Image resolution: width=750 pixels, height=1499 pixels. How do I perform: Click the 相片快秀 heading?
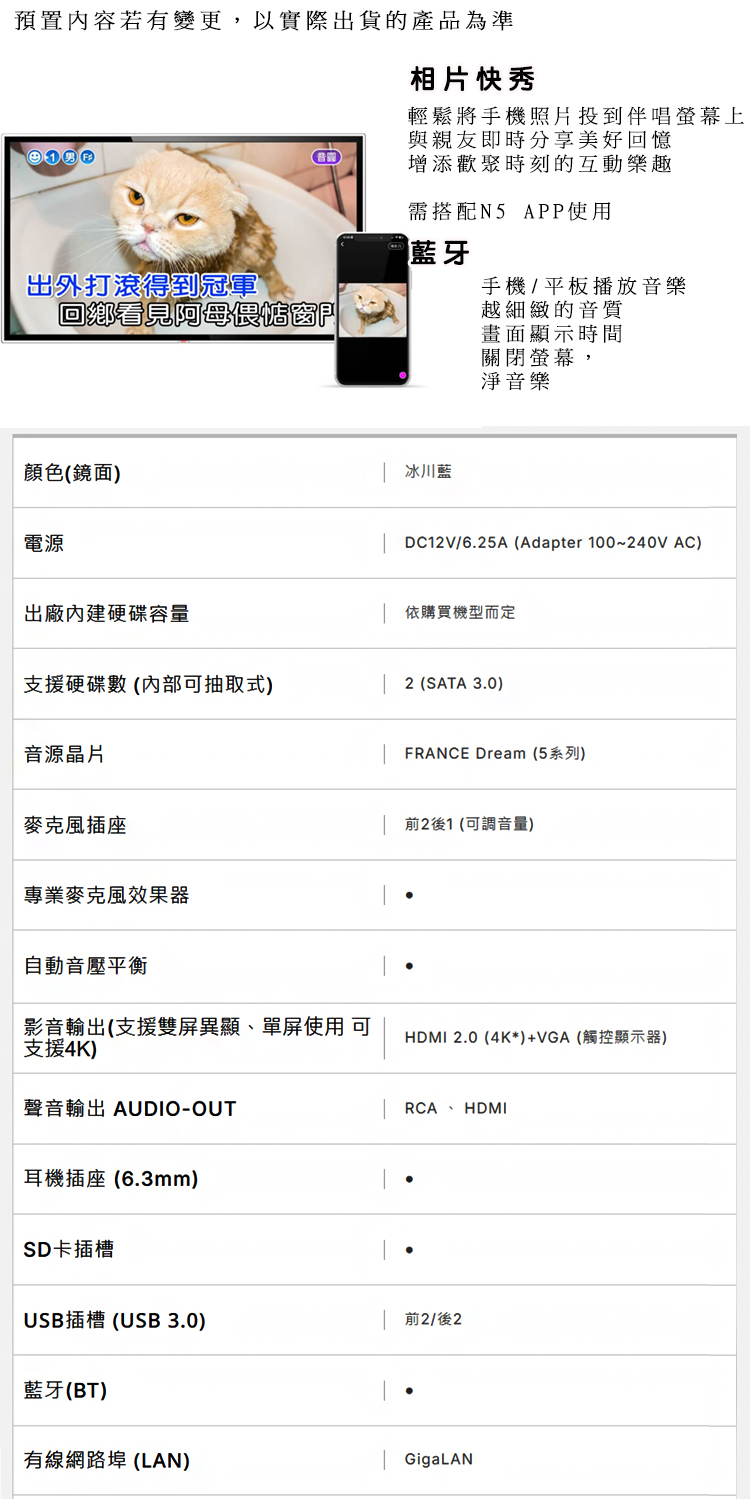(x=472, y=79)
